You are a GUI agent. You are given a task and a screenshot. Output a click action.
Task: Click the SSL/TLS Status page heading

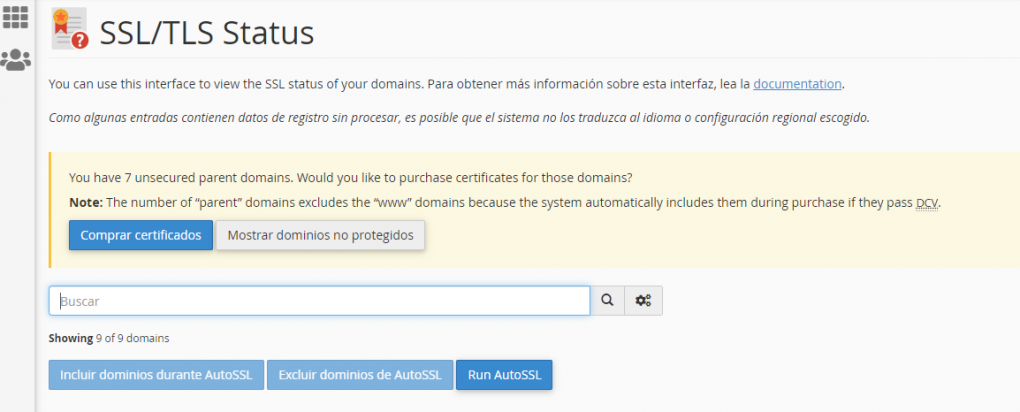pyautogui.click(x=207, y=33)
